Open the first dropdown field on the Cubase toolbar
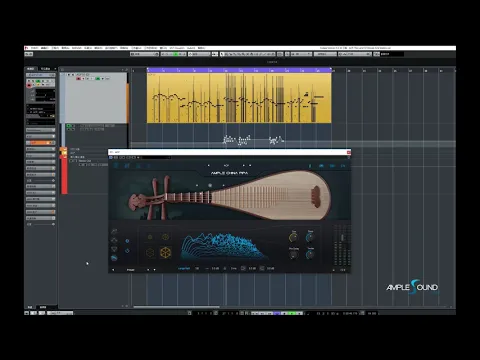 click(x=145, y=54)
